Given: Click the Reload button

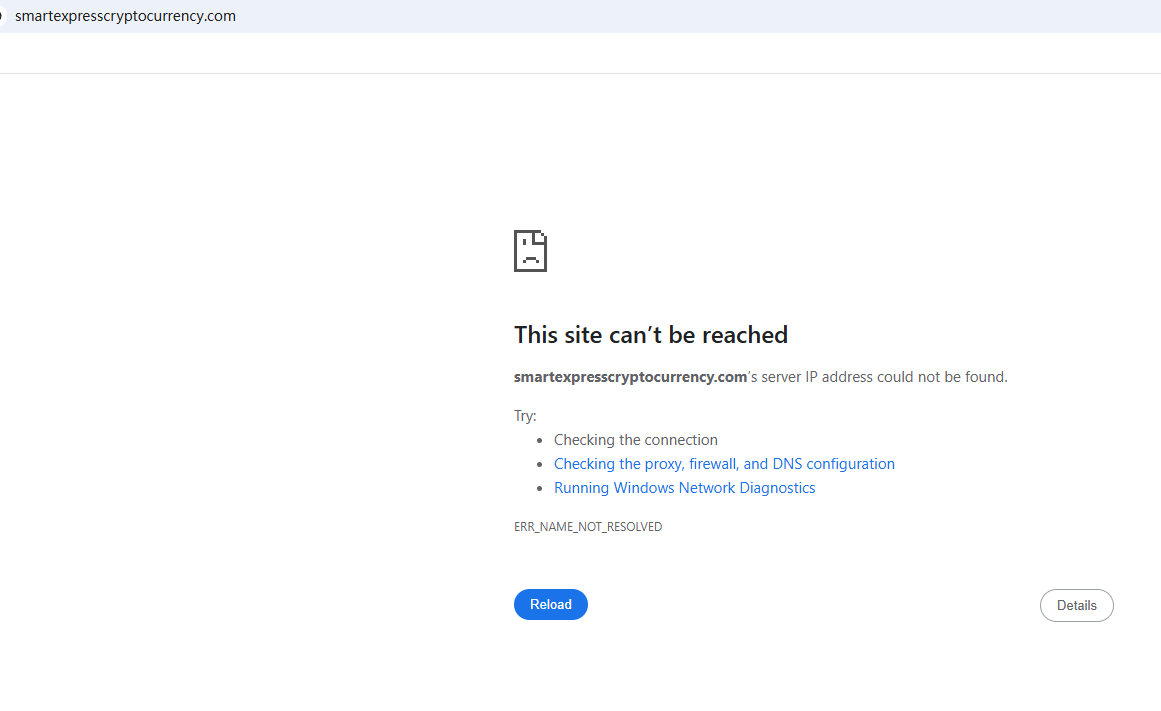Looking at the screenshot, I should click(x=550, y=604).
